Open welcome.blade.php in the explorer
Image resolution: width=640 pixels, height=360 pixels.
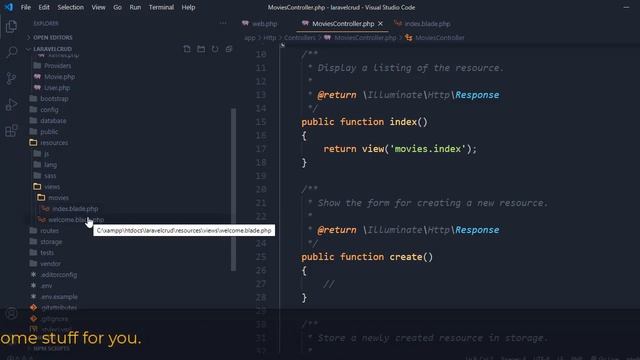click(76, 220)
